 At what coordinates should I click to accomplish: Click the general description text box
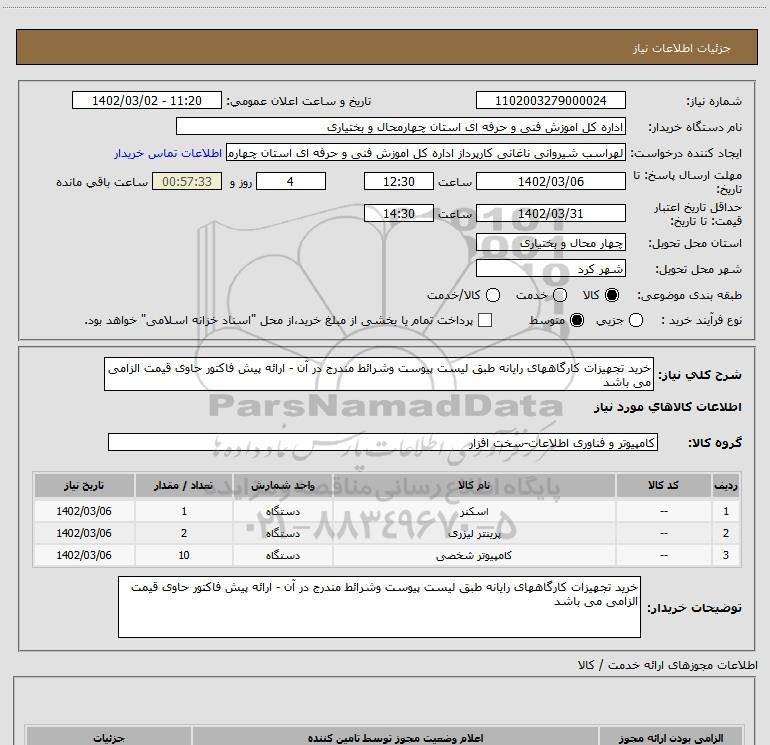coord(379,374)
